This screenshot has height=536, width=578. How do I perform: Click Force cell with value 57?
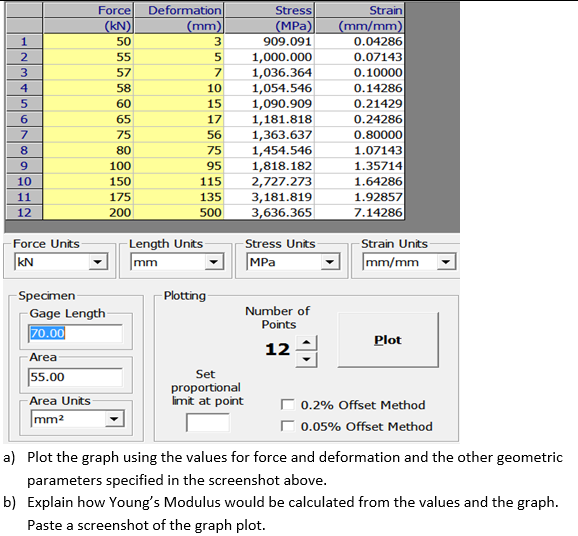[88, 72]
